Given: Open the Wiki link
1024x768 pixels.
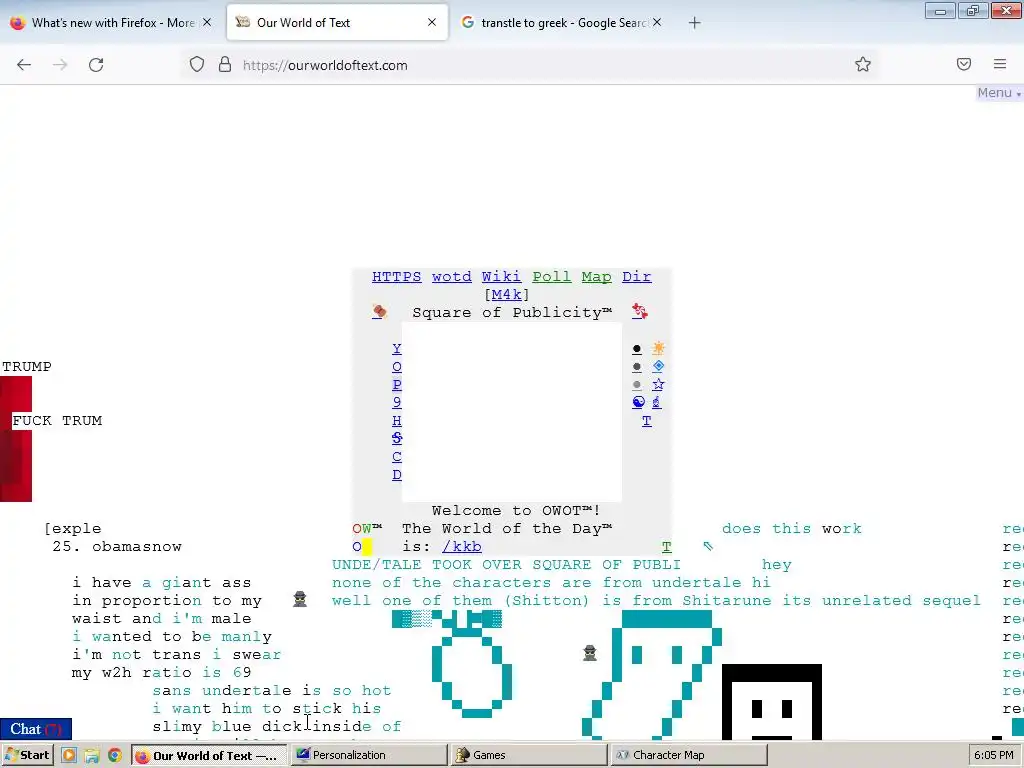Looking at the screenshot, I should coord(501,277).
